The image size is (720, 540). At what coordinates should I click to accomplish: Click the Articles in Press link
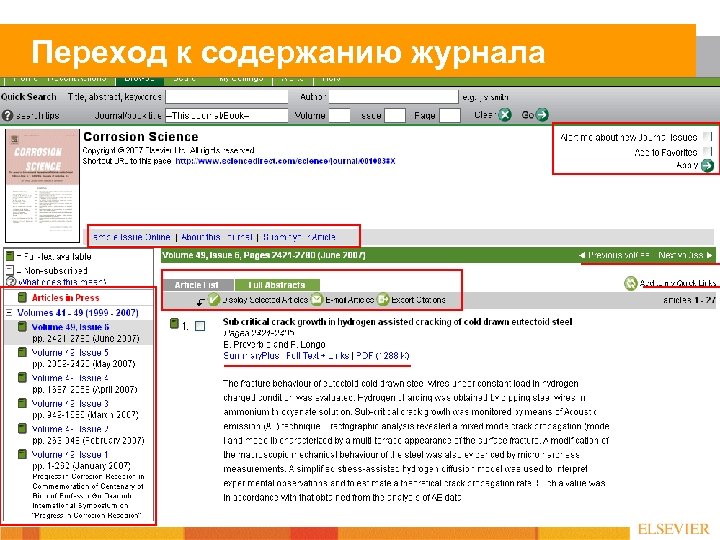(65, 298)
